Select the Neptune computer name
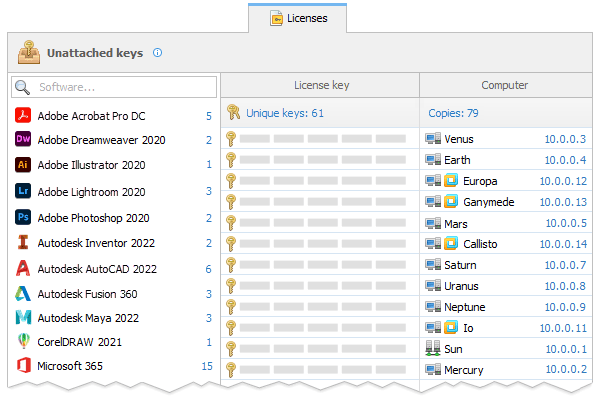The height and width of the screenshot is (400, 600). [x=465, y=307]
